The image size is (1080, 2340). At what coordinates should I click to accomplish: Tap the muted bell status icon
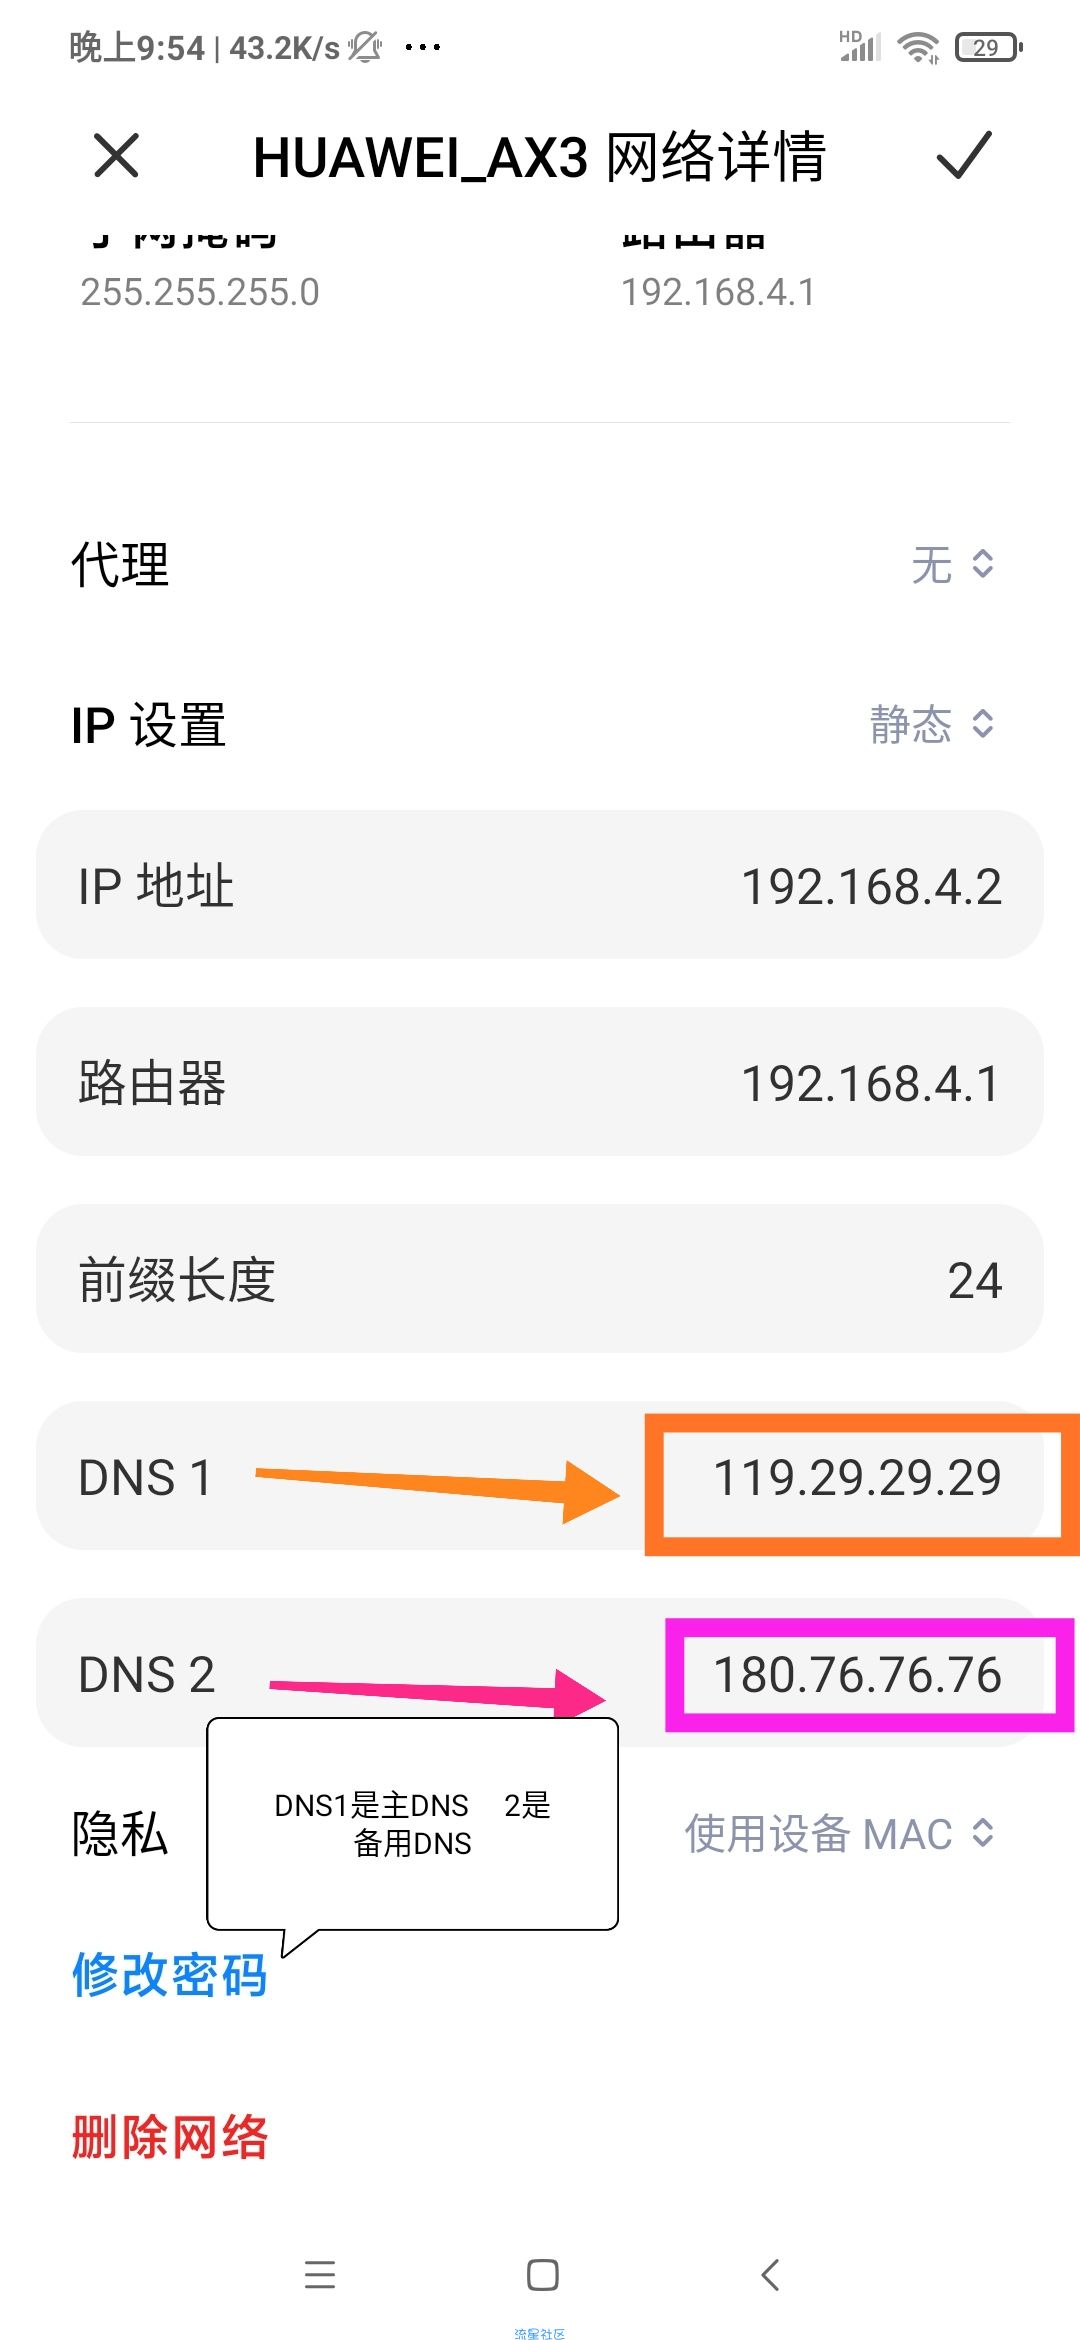click(x=365, y=47)
